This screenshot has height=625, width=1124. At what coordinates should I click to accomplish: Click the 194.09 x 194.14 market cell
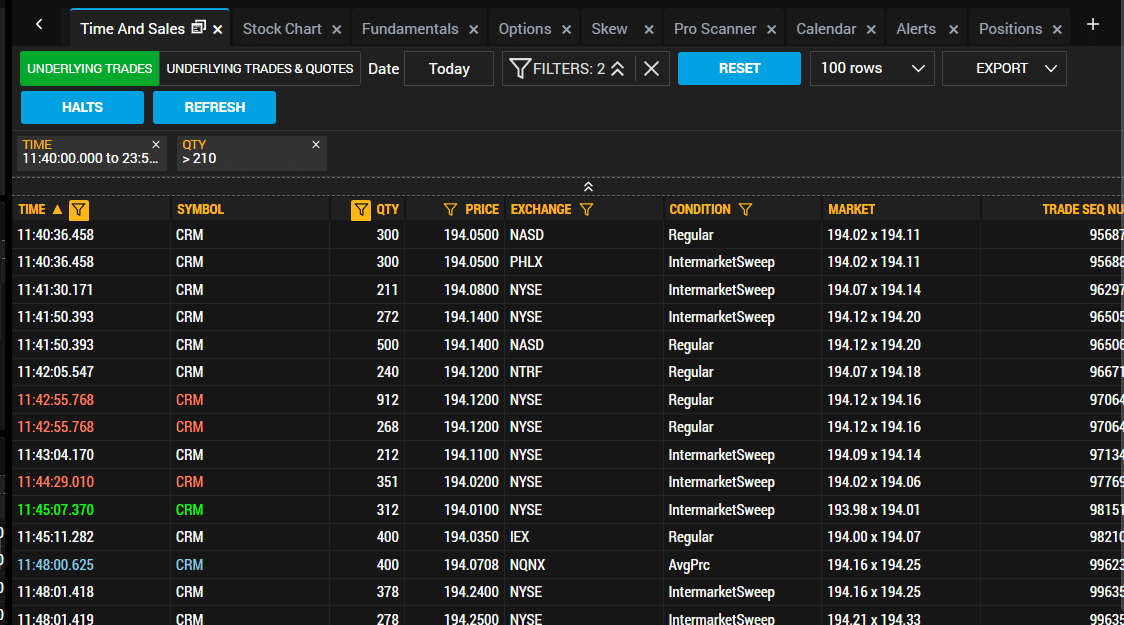[874, 455]
